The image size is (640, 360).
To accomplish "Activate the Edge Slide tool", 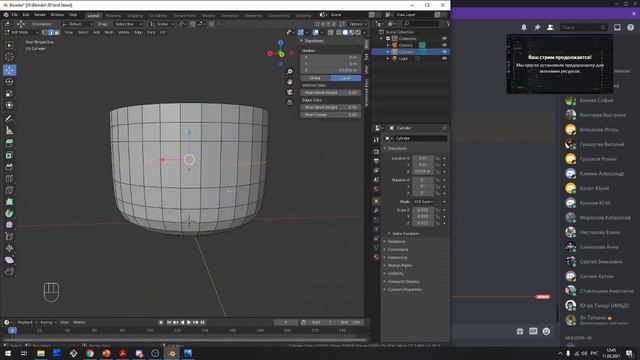I will tap(9, 236).
